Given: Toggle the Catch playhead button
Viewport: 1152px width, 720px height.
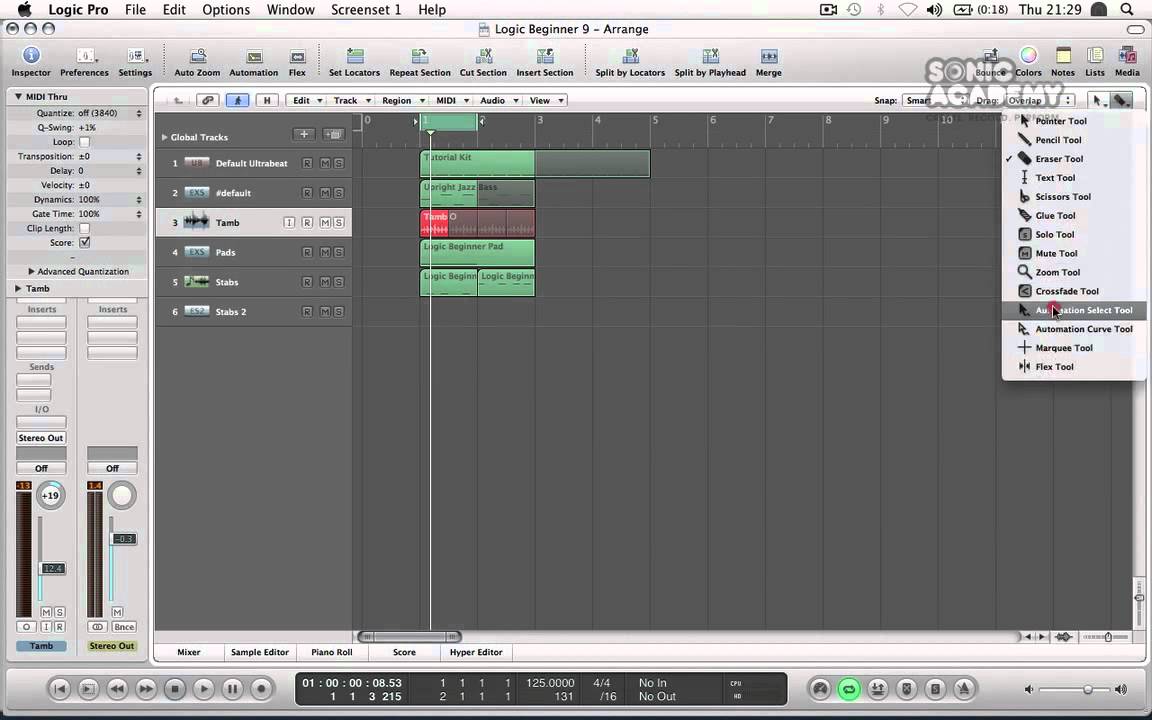Looking at the screenshot, I should [237, 101].
